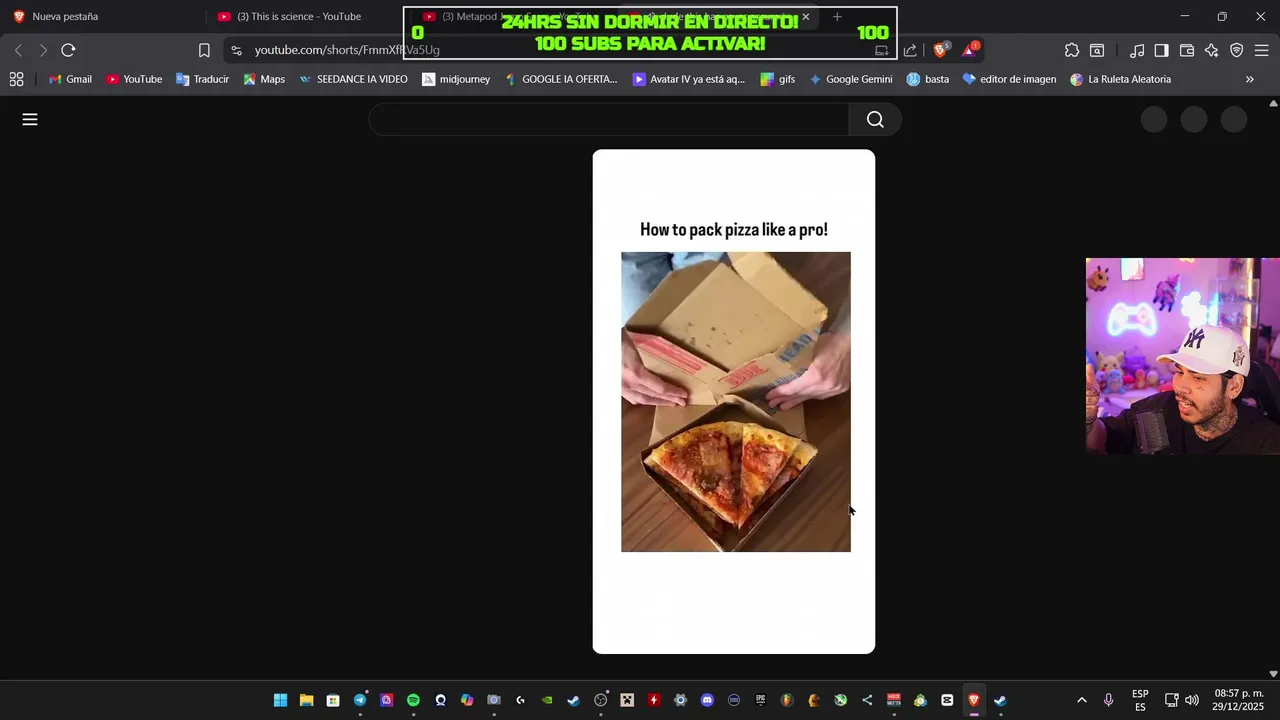Open the editor de imagen bookmark

click(x=1009, y=79)
